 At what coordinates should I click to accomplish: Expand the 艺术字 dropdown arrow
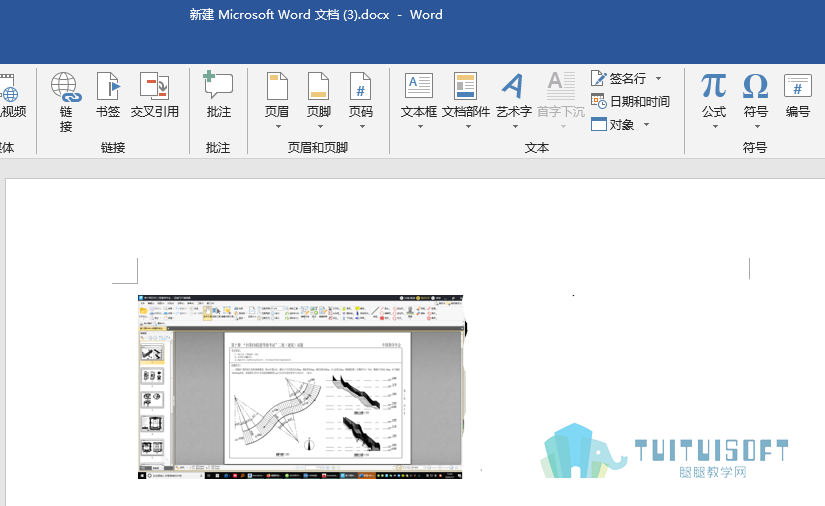[x=515, y=127]
